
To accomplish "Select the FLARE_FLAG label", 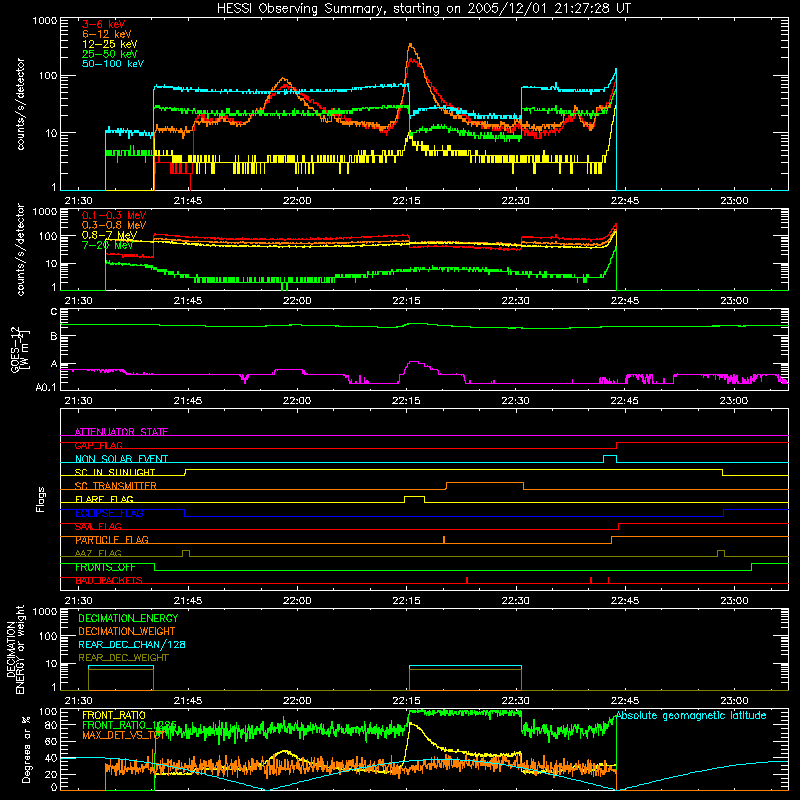I will [104, 499].
